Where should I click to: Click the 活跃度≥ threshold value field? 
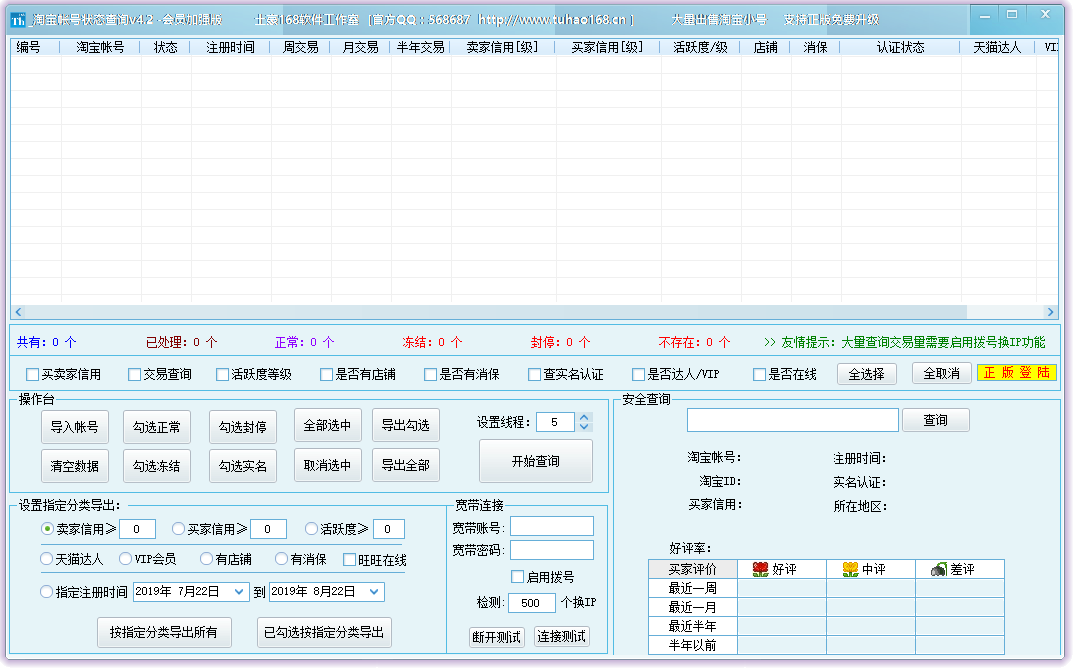389,529
